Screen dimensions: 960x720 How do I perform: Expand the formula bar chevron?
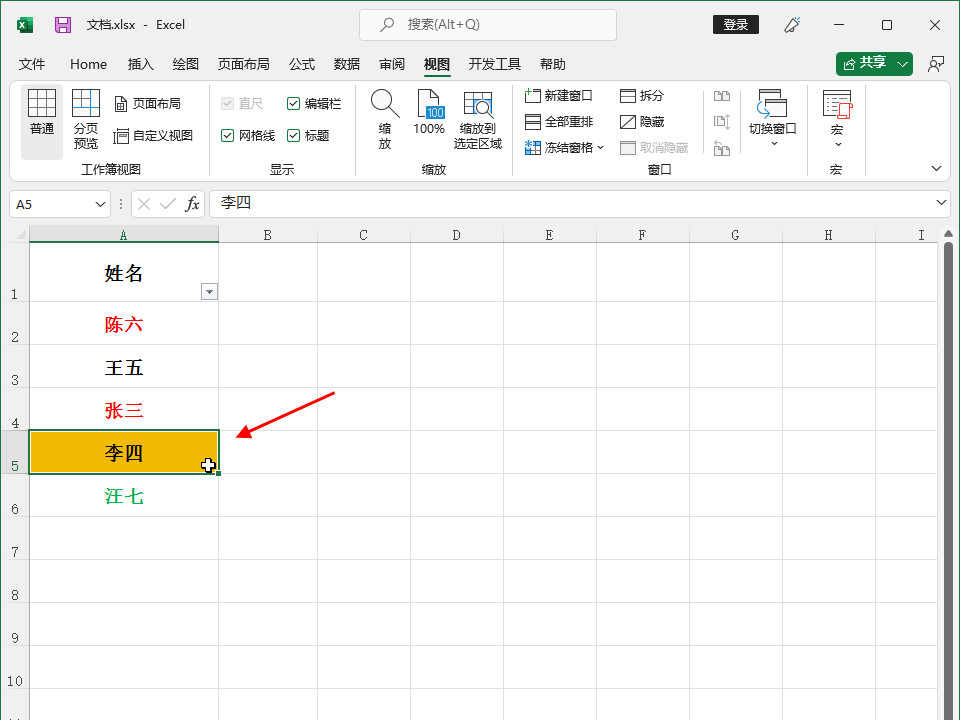click(x=941, y=203)
